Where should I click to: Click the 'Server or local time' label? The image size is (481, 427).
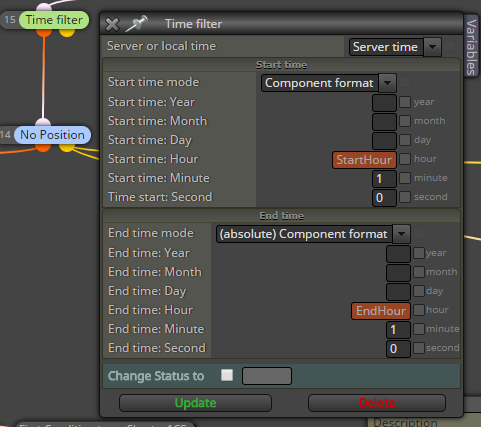(x=161, y=46)
